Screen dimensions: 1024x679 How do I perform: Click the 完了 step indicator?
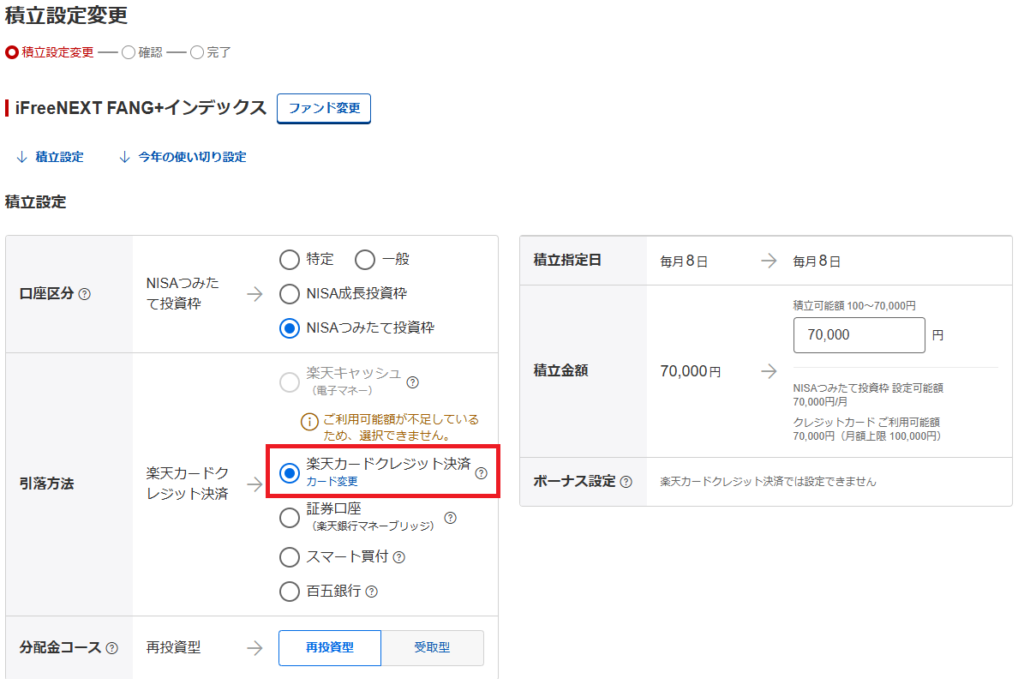point(210,52)
